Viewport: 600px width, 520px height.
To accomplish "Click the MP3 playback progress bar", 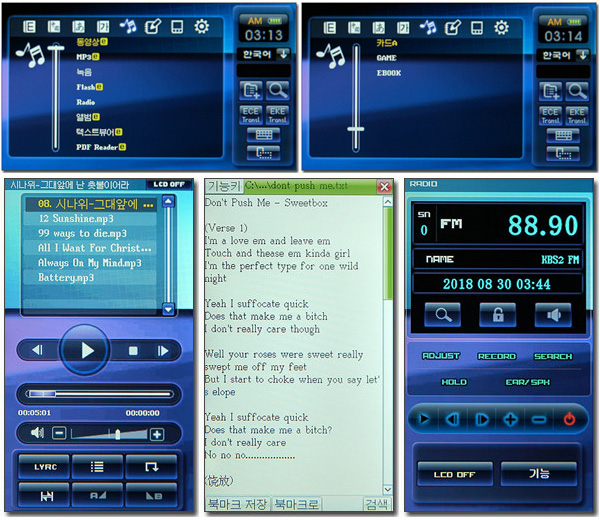I will pos(99,394).
